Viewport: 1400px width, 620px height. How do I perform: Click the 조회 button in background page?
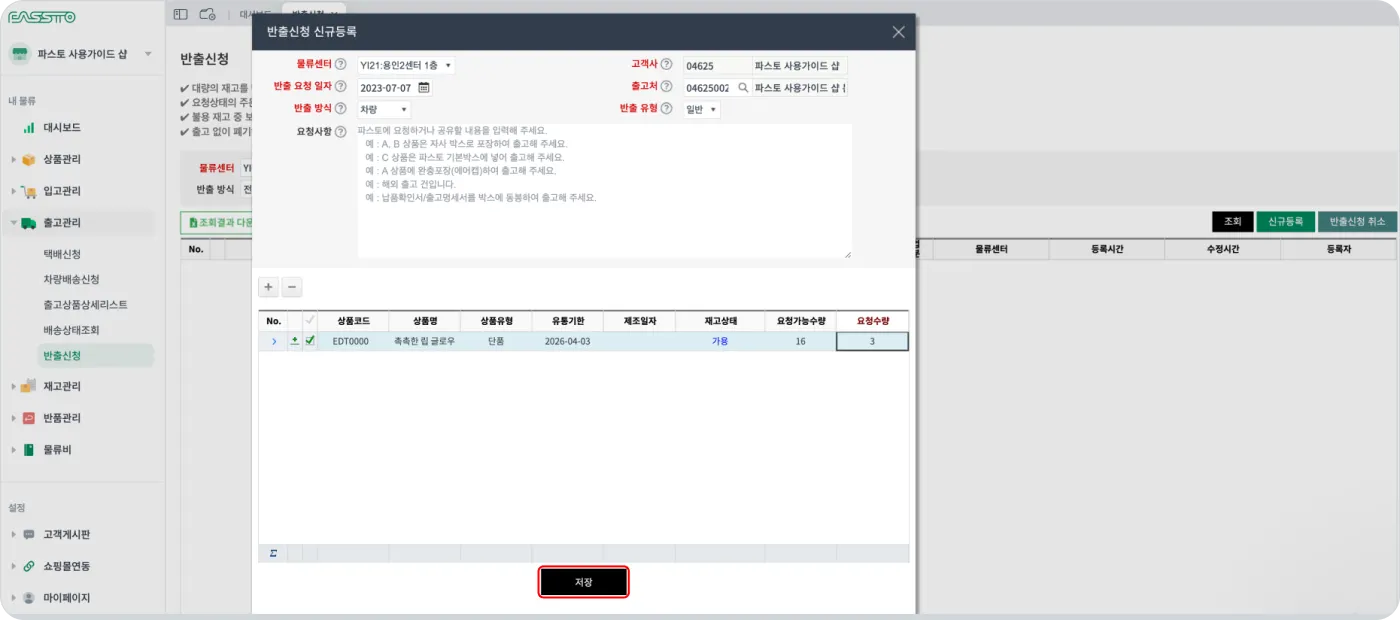1232,222
